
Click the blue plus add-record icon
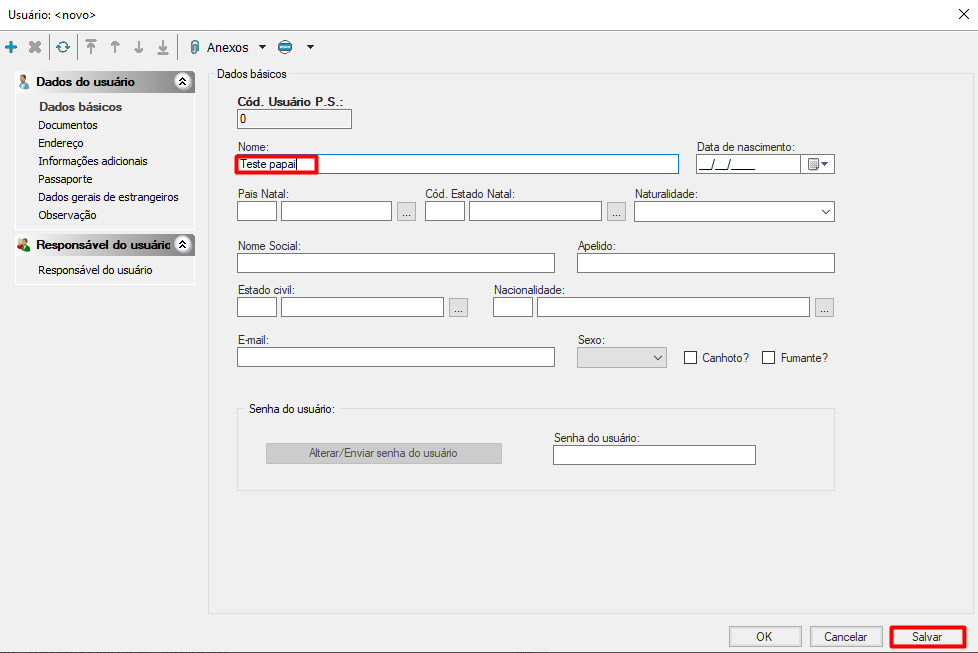pyautogui.click(x=11, y=47)
